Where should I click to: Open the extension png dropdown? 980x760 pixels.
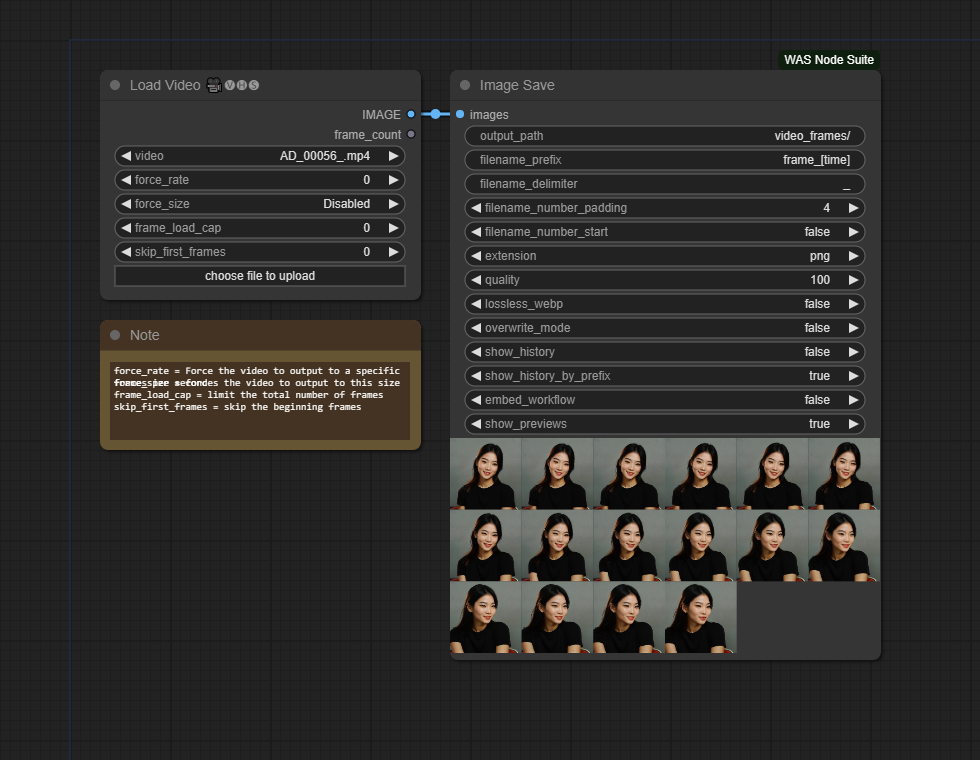pyautogui.click(x=665, y=256)
